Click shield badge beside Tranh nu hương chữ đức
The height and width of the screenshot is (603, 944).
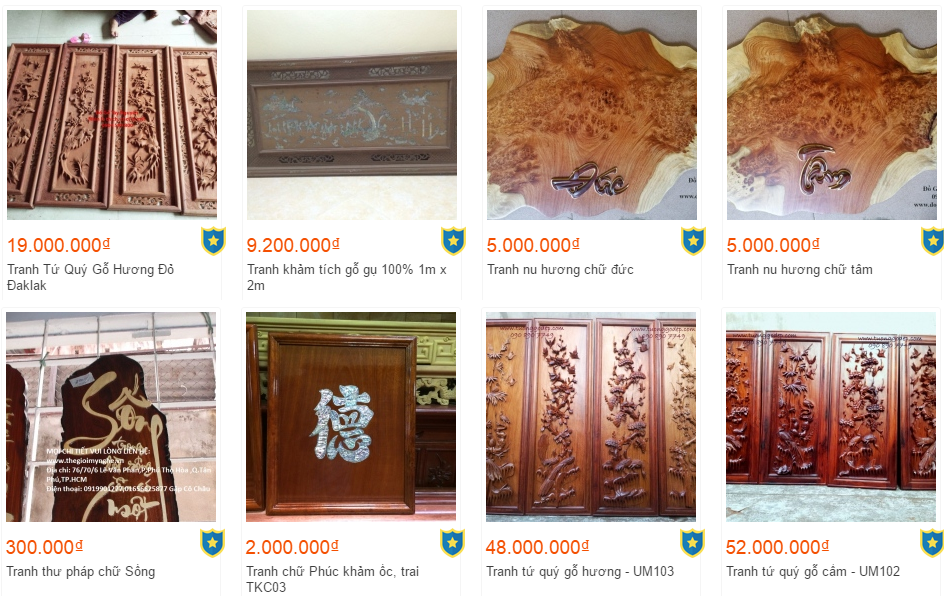(693, 241)
